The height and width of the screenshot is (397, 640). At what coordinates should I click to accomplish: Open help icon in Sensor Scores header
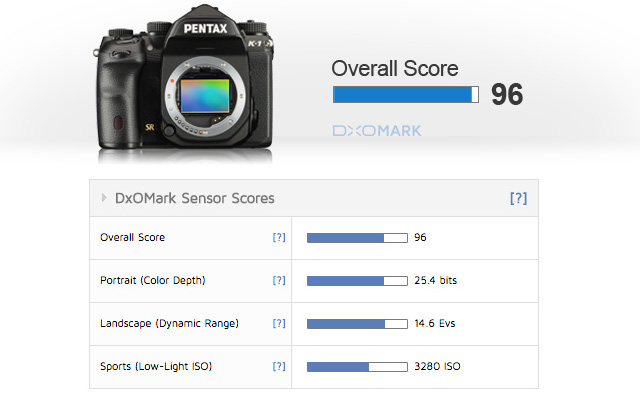click(x=518, y=198)
